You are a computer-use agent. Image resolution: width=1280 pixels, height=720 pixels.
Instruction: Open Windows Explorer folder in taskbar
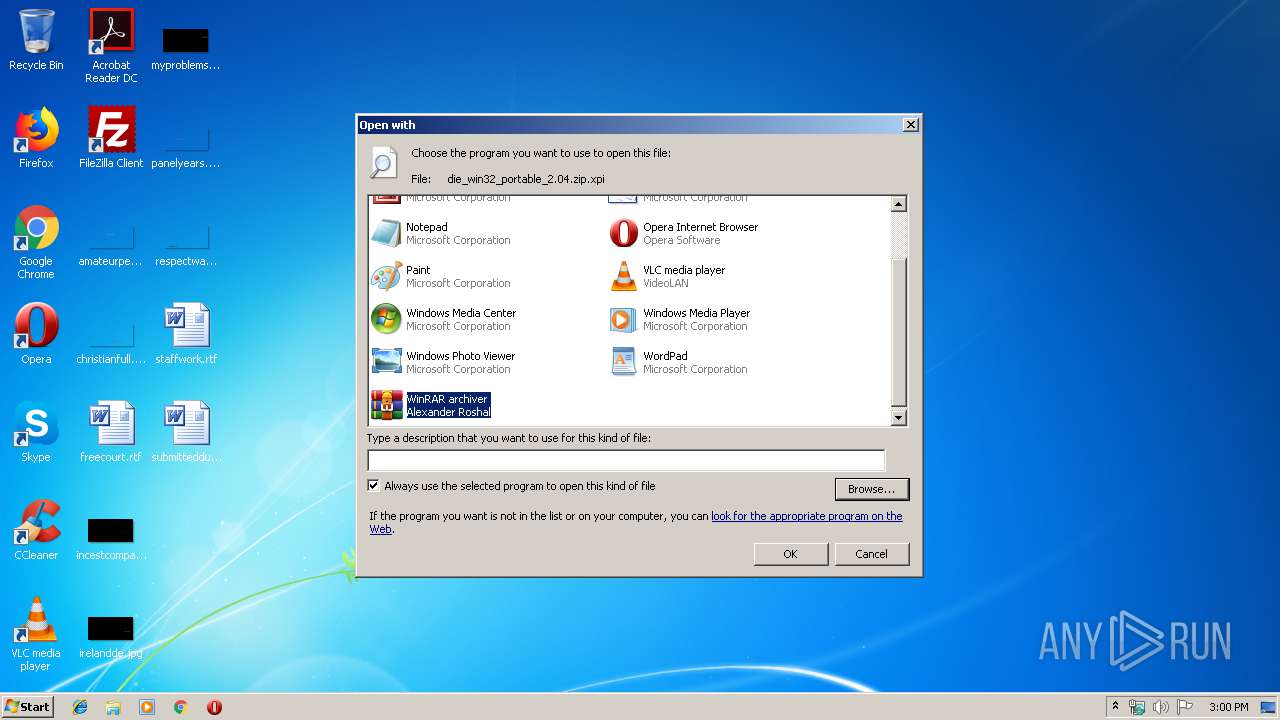113,707
